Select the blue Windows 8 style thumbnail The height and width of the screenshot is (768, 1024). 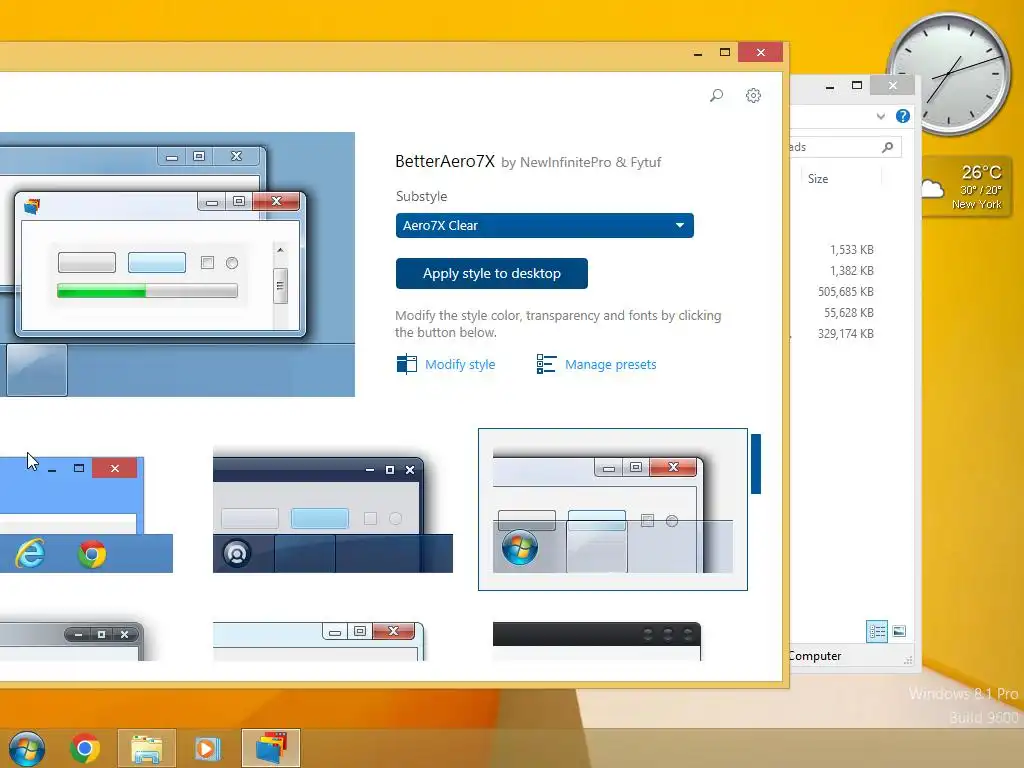point(86,515)
